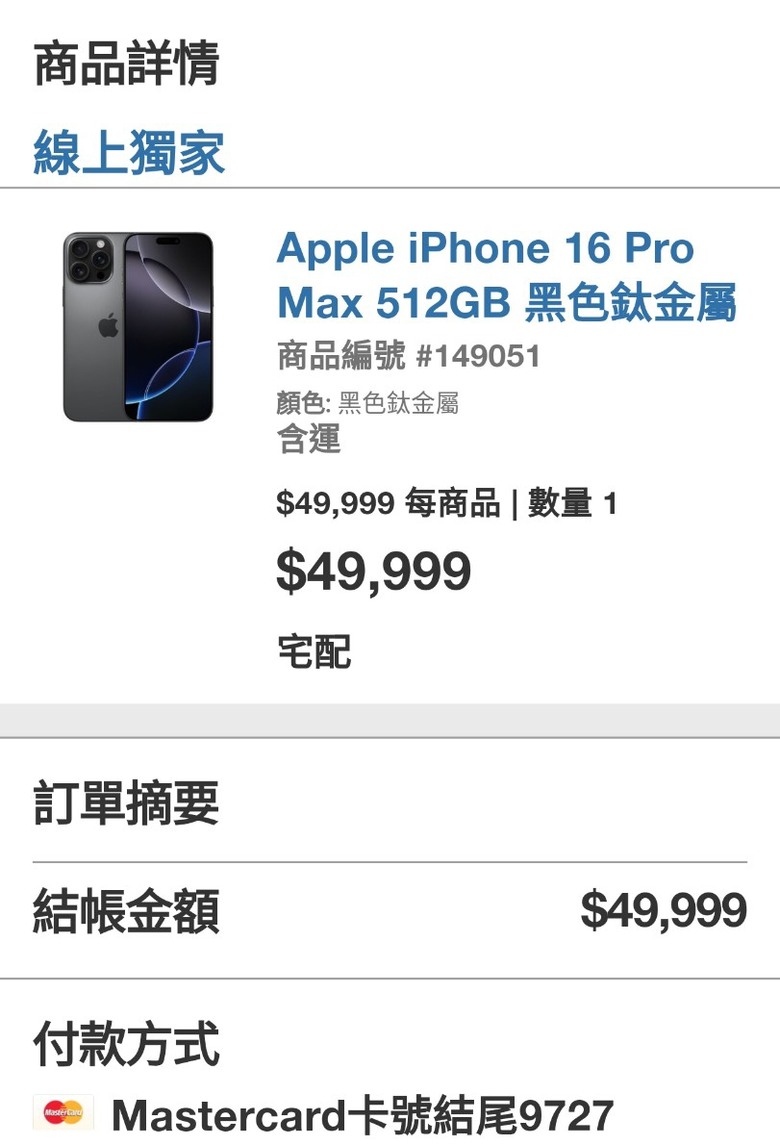Select the 線上獨家 section link
The image size is (780, 1145).
[x=129, y=153]
